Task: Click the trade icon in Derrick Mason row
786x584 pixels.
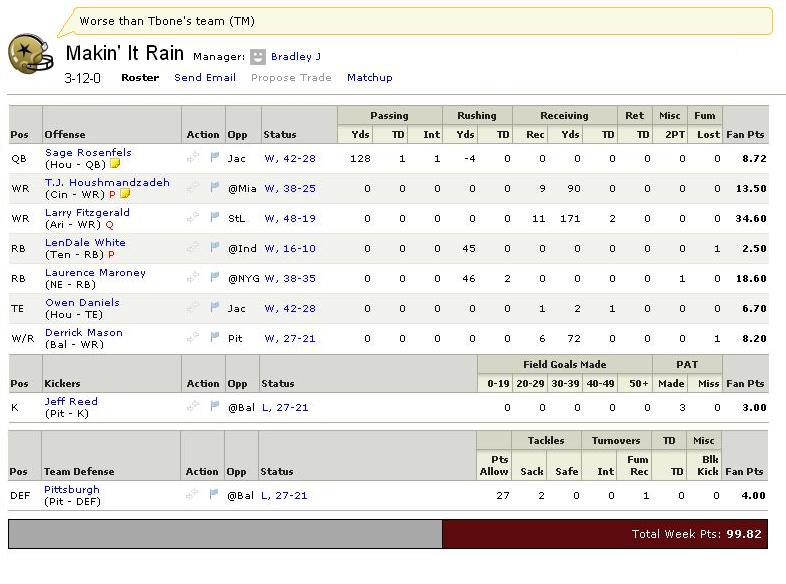Action: coord(192,338)
